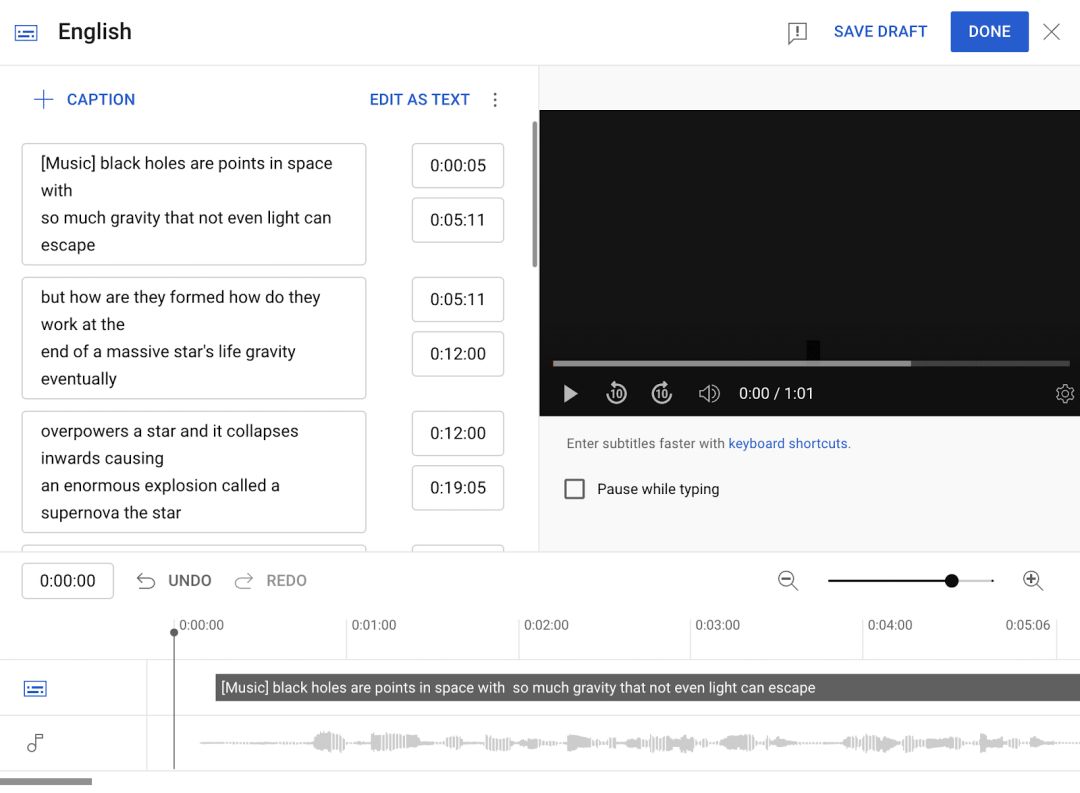Edit the 'but how are they formed' caption
1080x793 pixels.
click(194, 338)
